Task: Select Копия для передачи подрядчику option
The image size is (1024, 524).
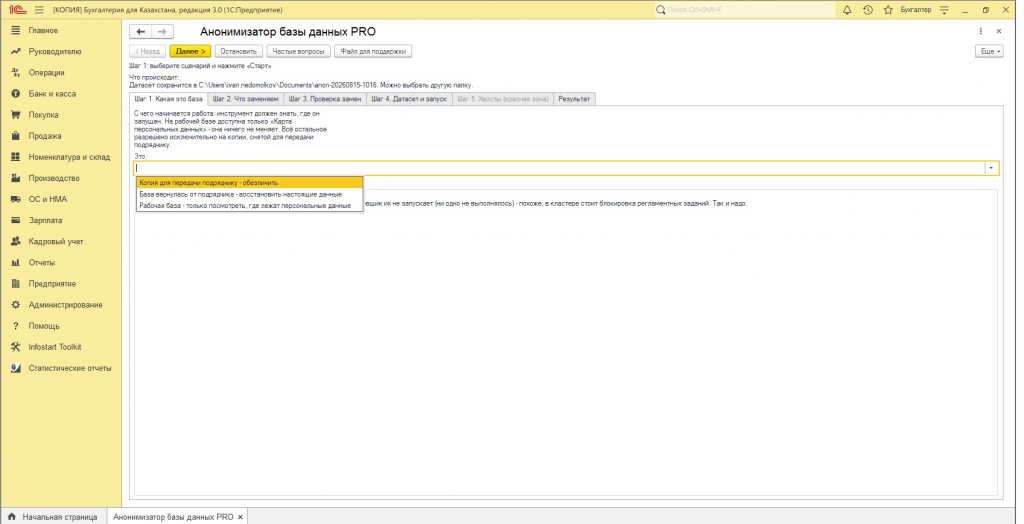Action: pyautogui.click(x=249, y=183)
